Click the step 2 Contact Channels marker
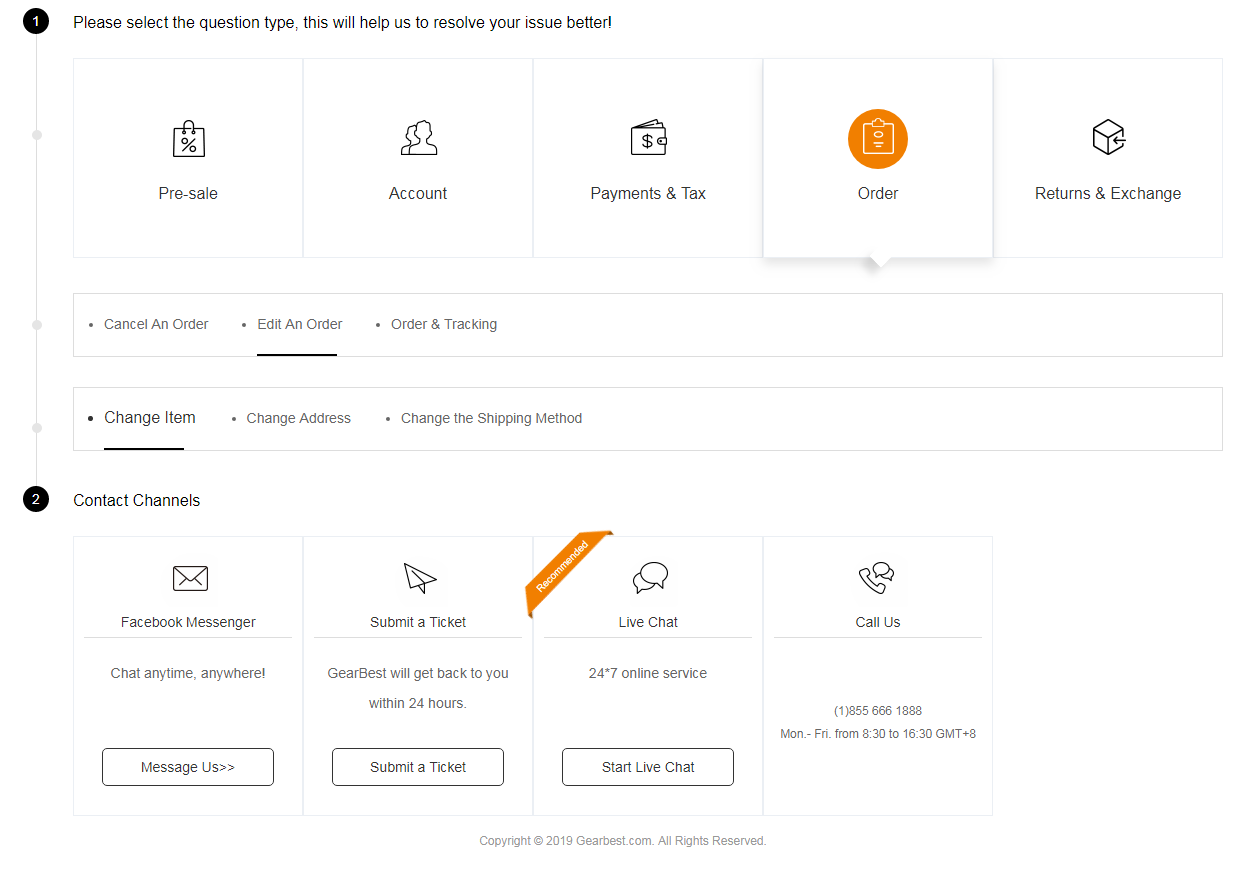Viewport: 1256px width, 891px height. click(x=36, y=499)
